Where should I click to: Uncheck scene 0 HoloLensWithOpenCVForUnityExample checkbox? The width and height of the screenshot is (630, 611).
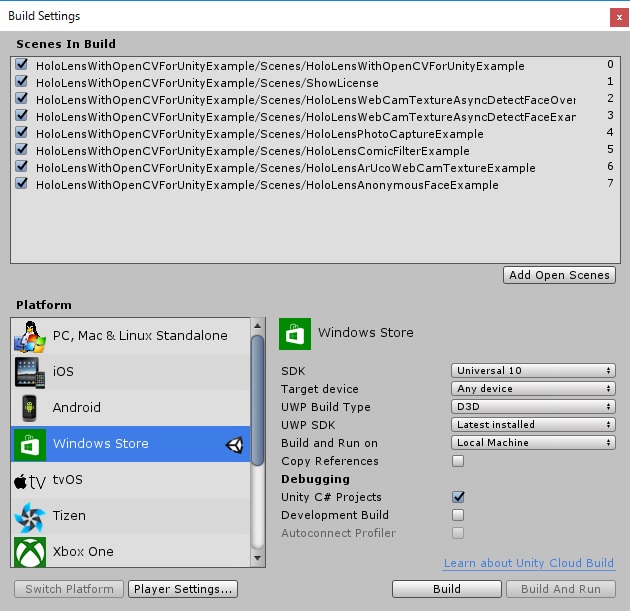[21, 65]
